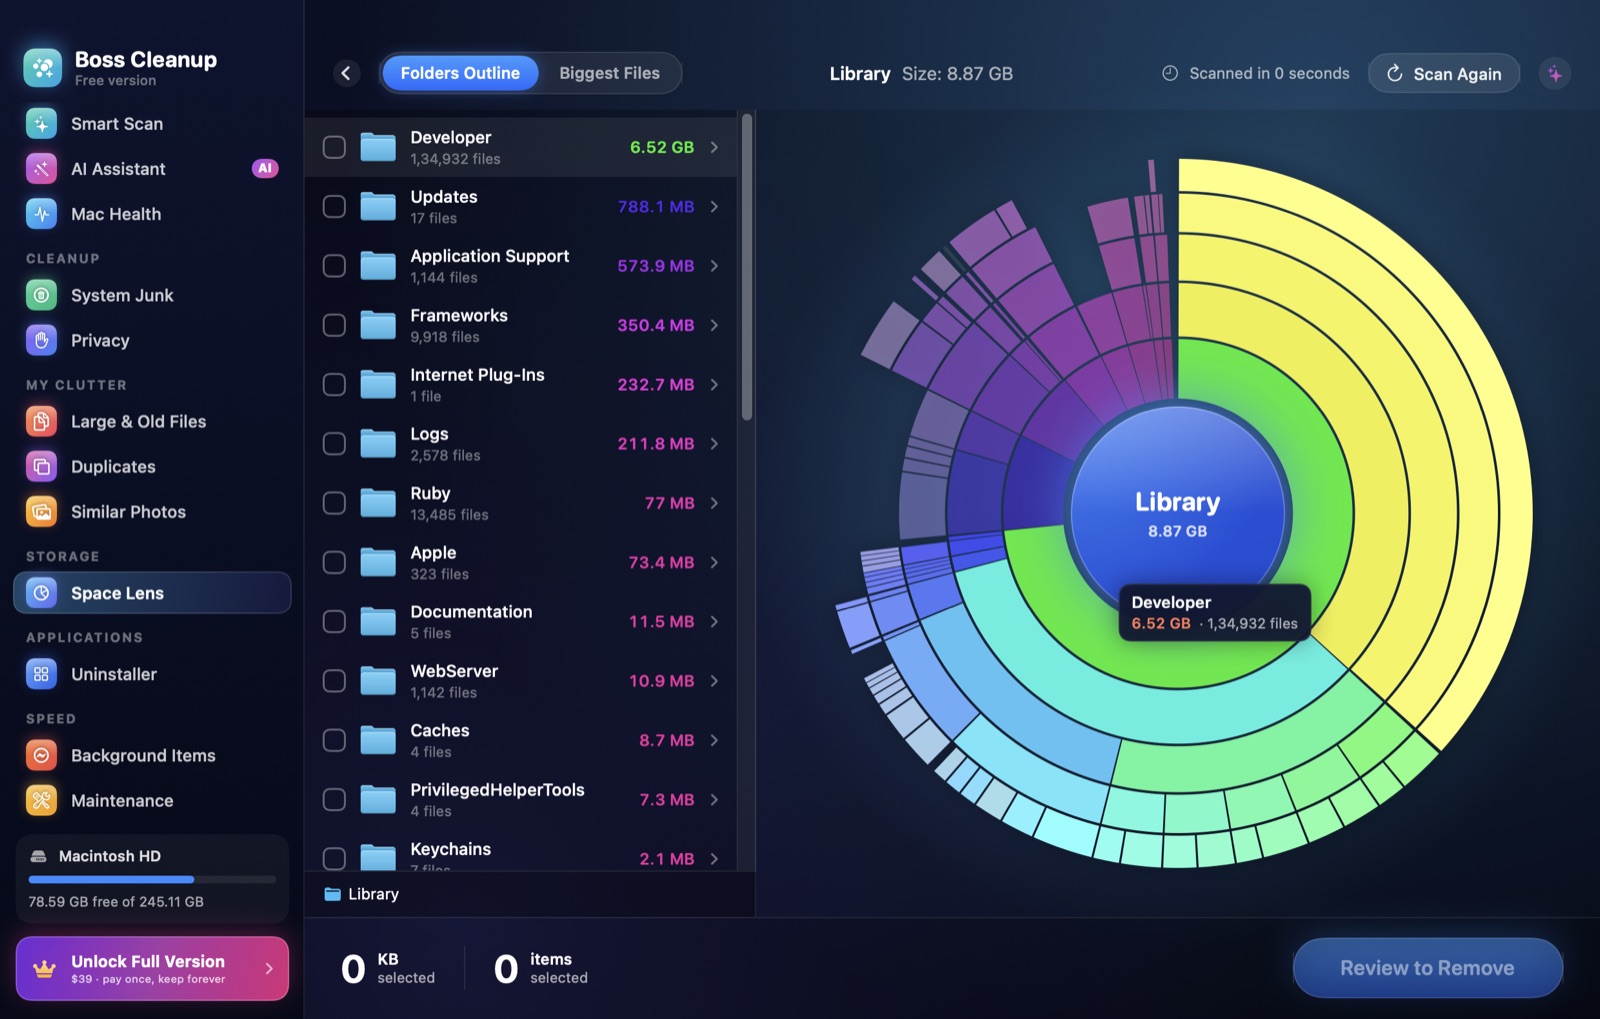1600x1019 pixels.
Task: Expand the Internet Plug-Ins row chevron
Action: [x=714, y=385]
